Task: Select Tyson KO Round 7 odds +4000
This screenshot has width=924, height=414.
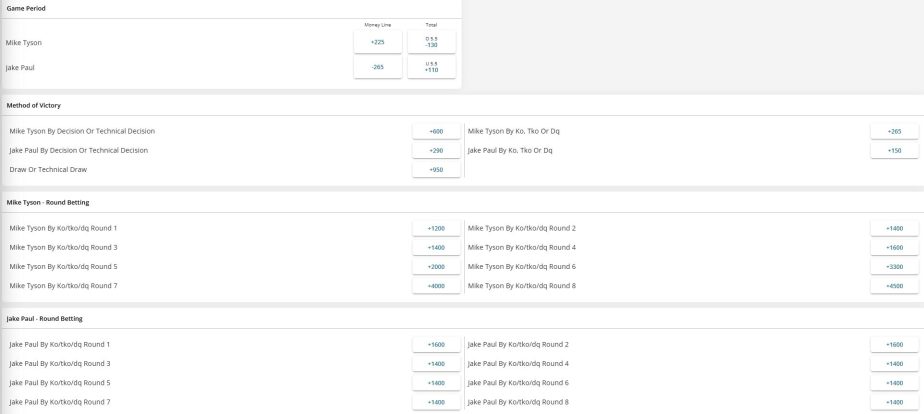Action: [436, 286]
